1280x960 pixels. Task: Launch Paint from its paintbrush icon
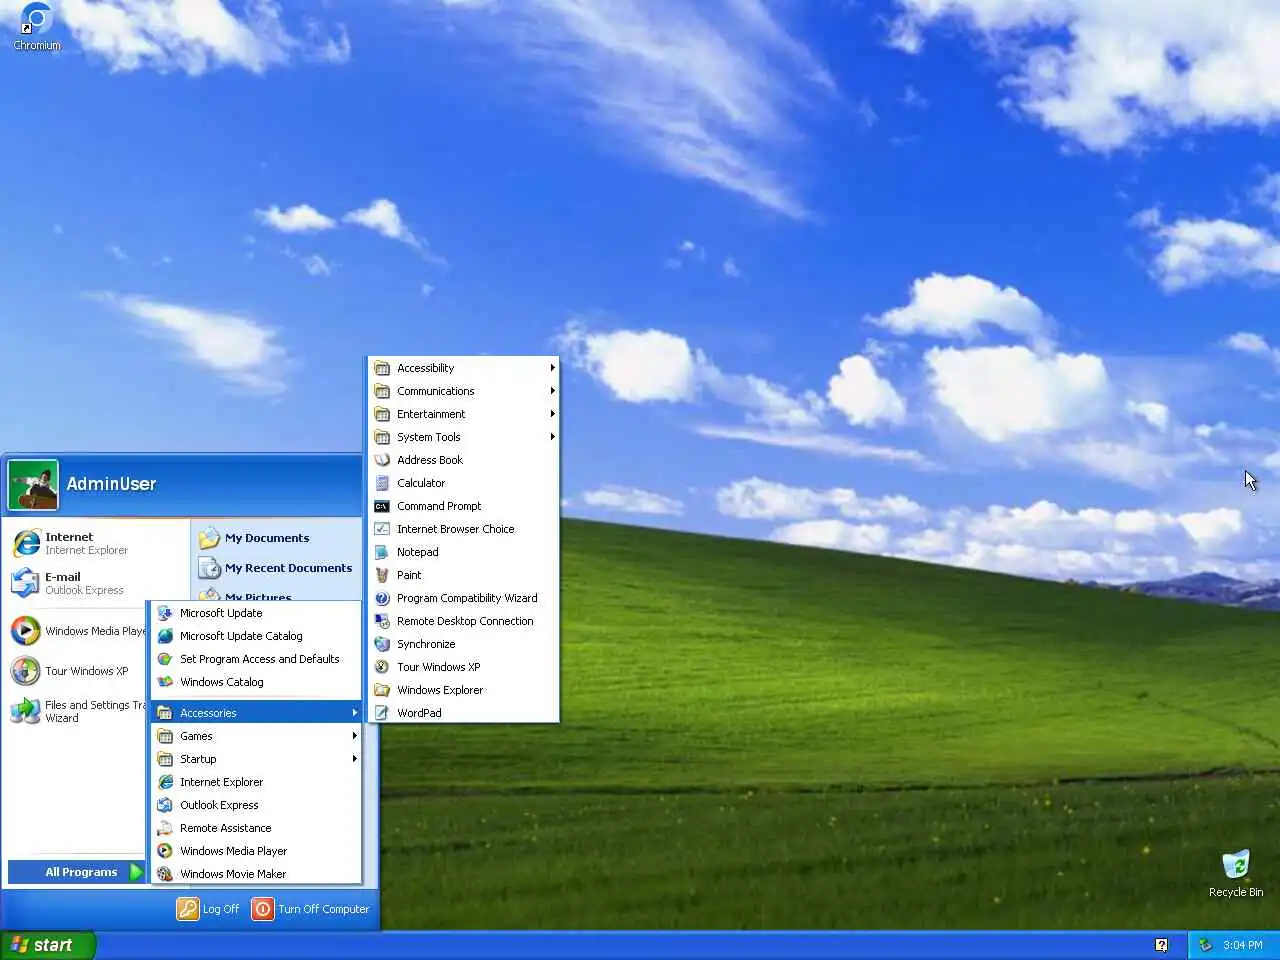point(382,575)
